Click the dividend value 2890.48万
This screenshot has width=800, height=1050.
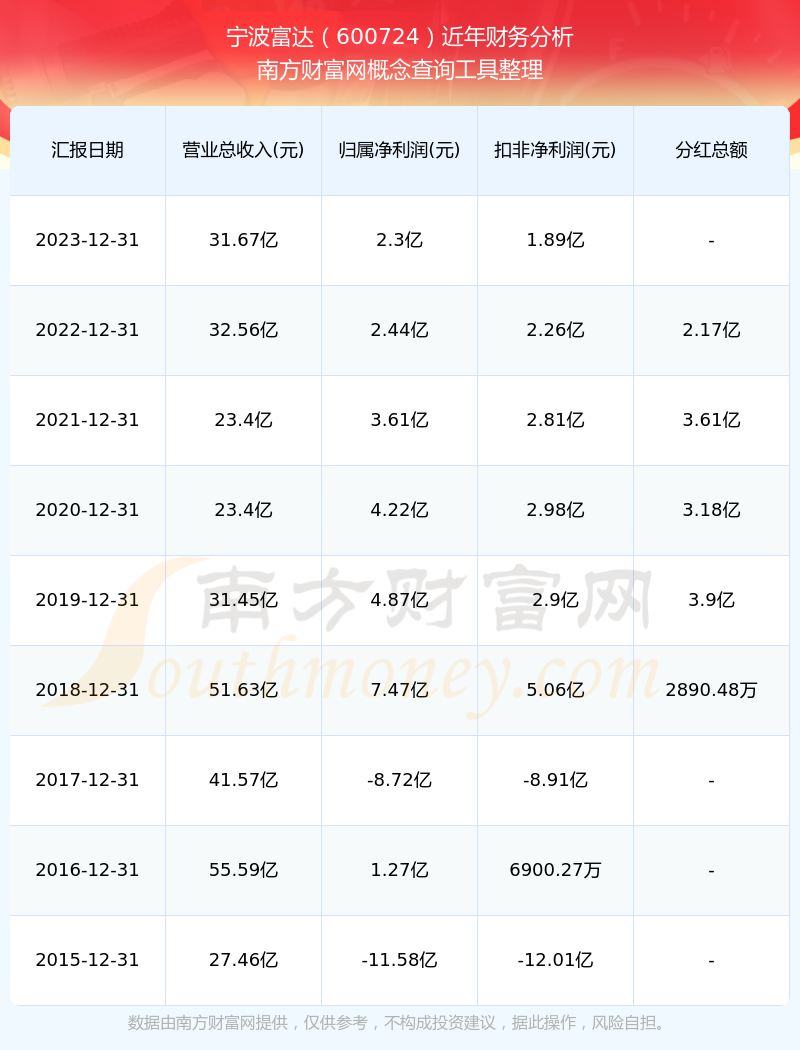pos(712,690)
